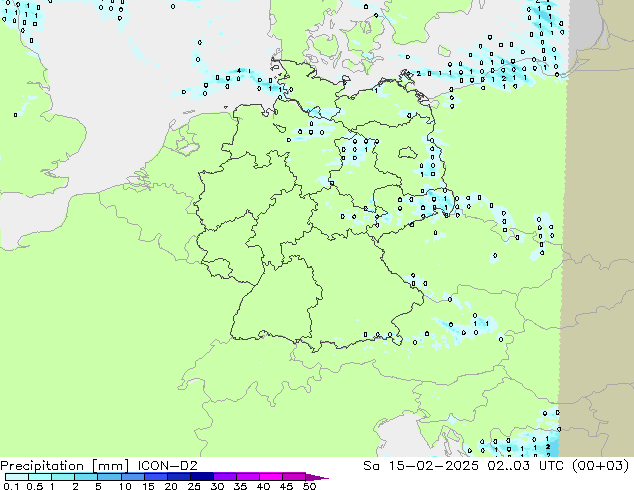Click the legend swatch between 5 and 10
This screenshot has height=490, width=634.
coord(110,477)
